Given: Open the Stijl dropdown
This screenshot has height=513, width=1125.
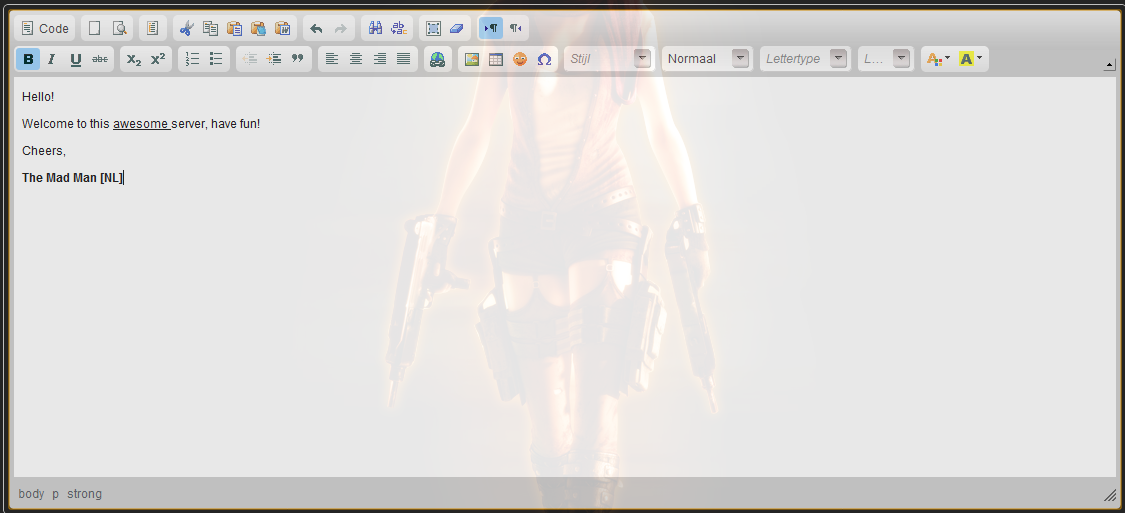Looking at the screenshot, I should pyautogui.click(x=609, y=59).
